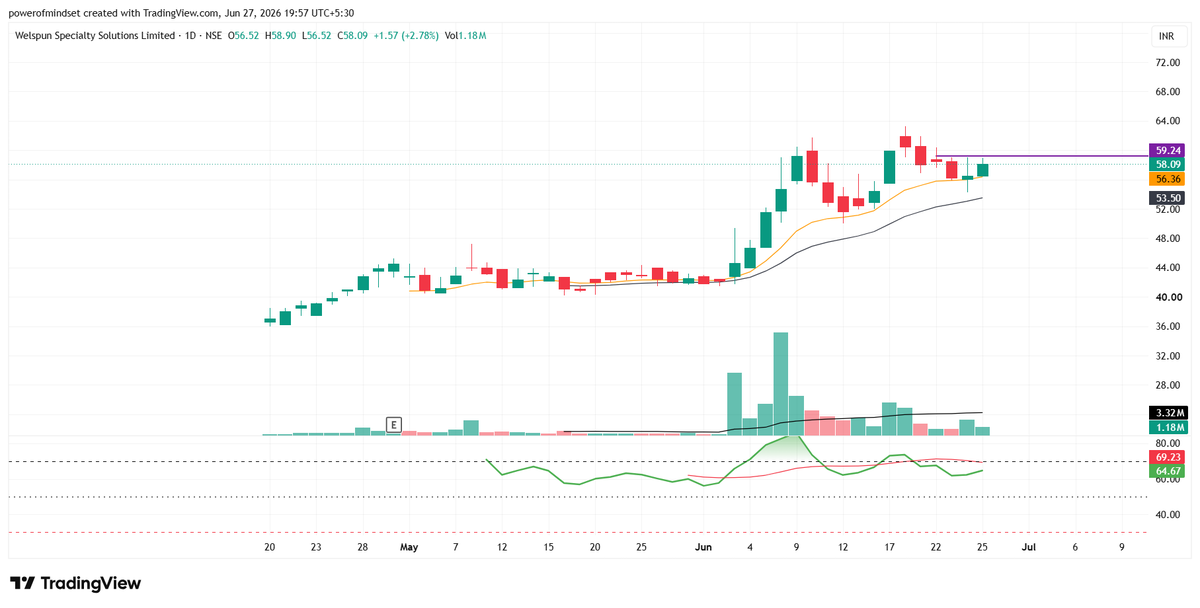
Task: Click the 48.00 price axis label
Action: point(1168,239)
